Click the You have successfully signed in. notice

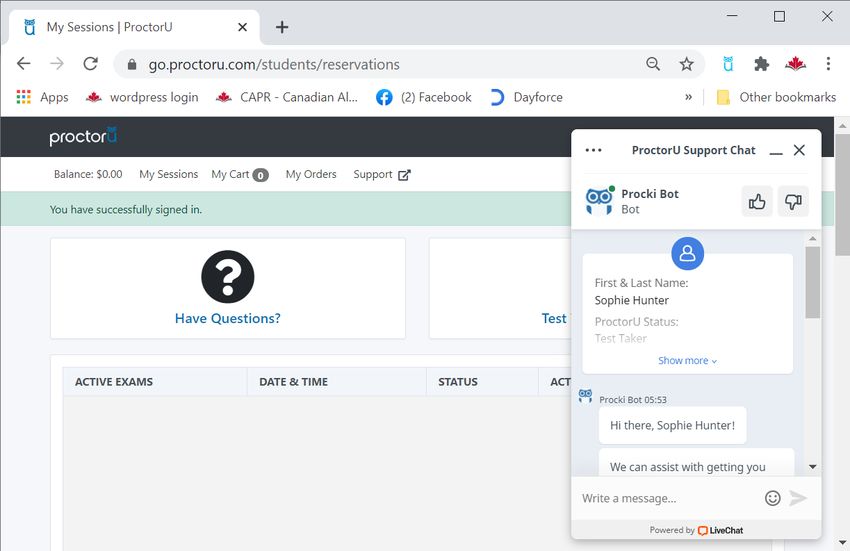(126, 209)
